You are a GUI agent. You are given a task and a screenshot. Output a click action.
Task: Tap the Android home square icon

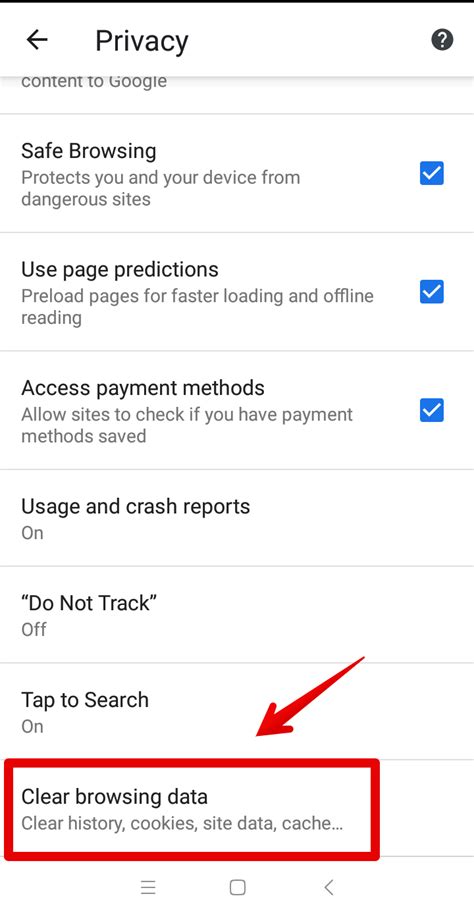(x=237, y=887)
